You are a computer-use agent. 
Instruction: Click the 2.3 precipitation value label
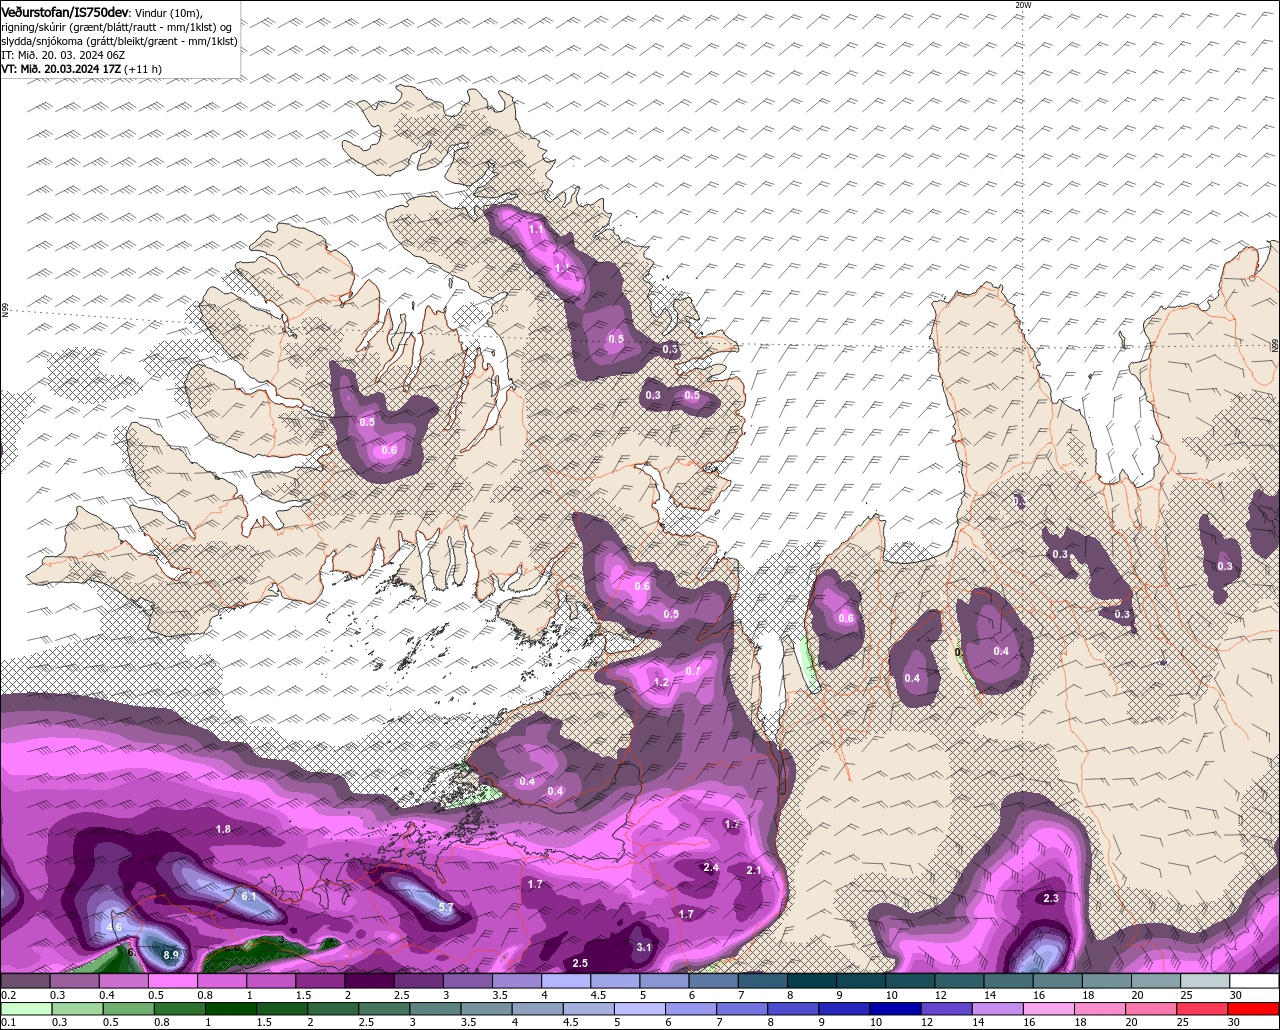(1051, 898)
